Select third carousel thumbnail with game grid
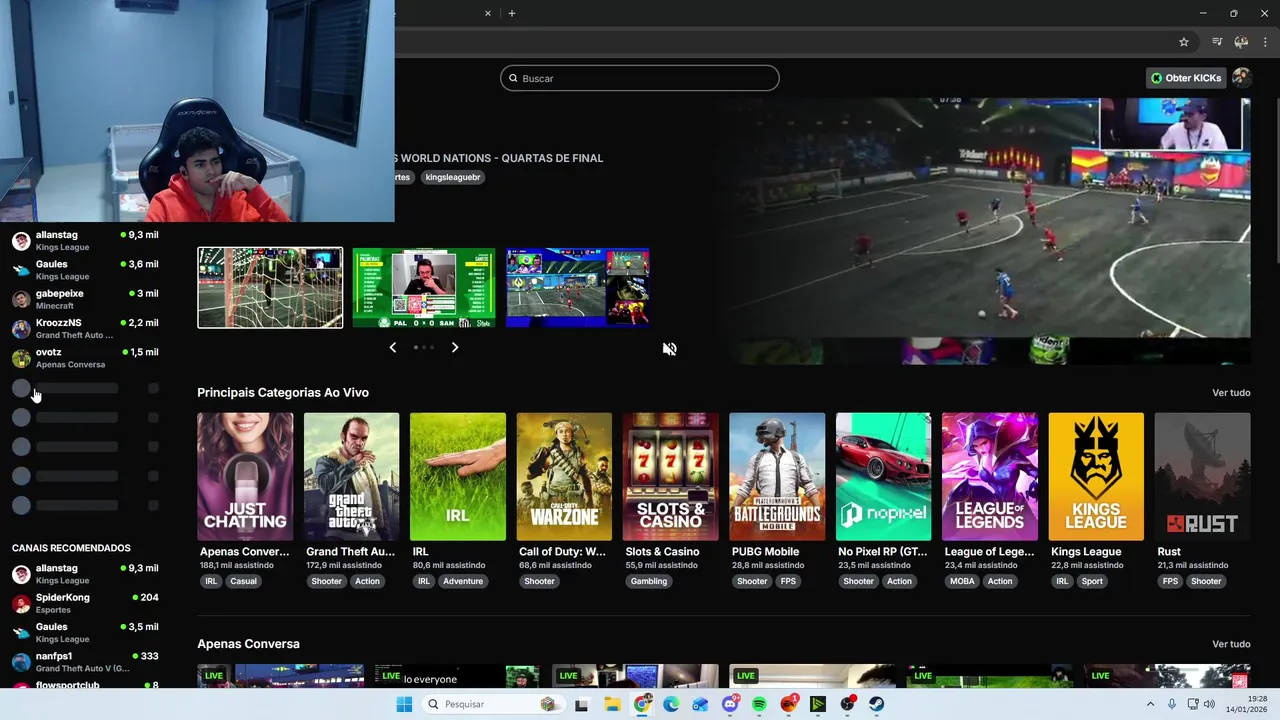Screen dimensions: 1280x720 (578, 288)
